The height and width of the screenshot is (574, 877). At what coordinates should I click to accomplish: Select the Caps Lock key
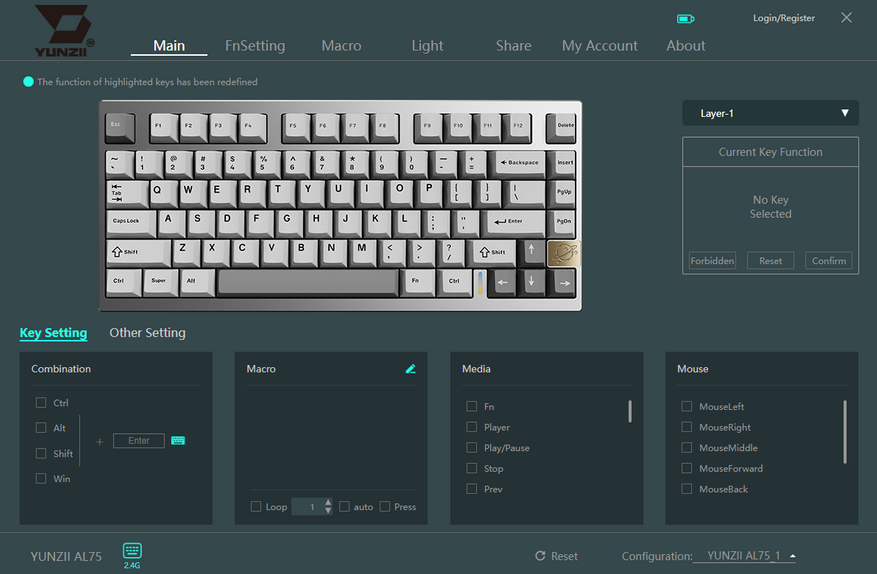pos(131,223)
